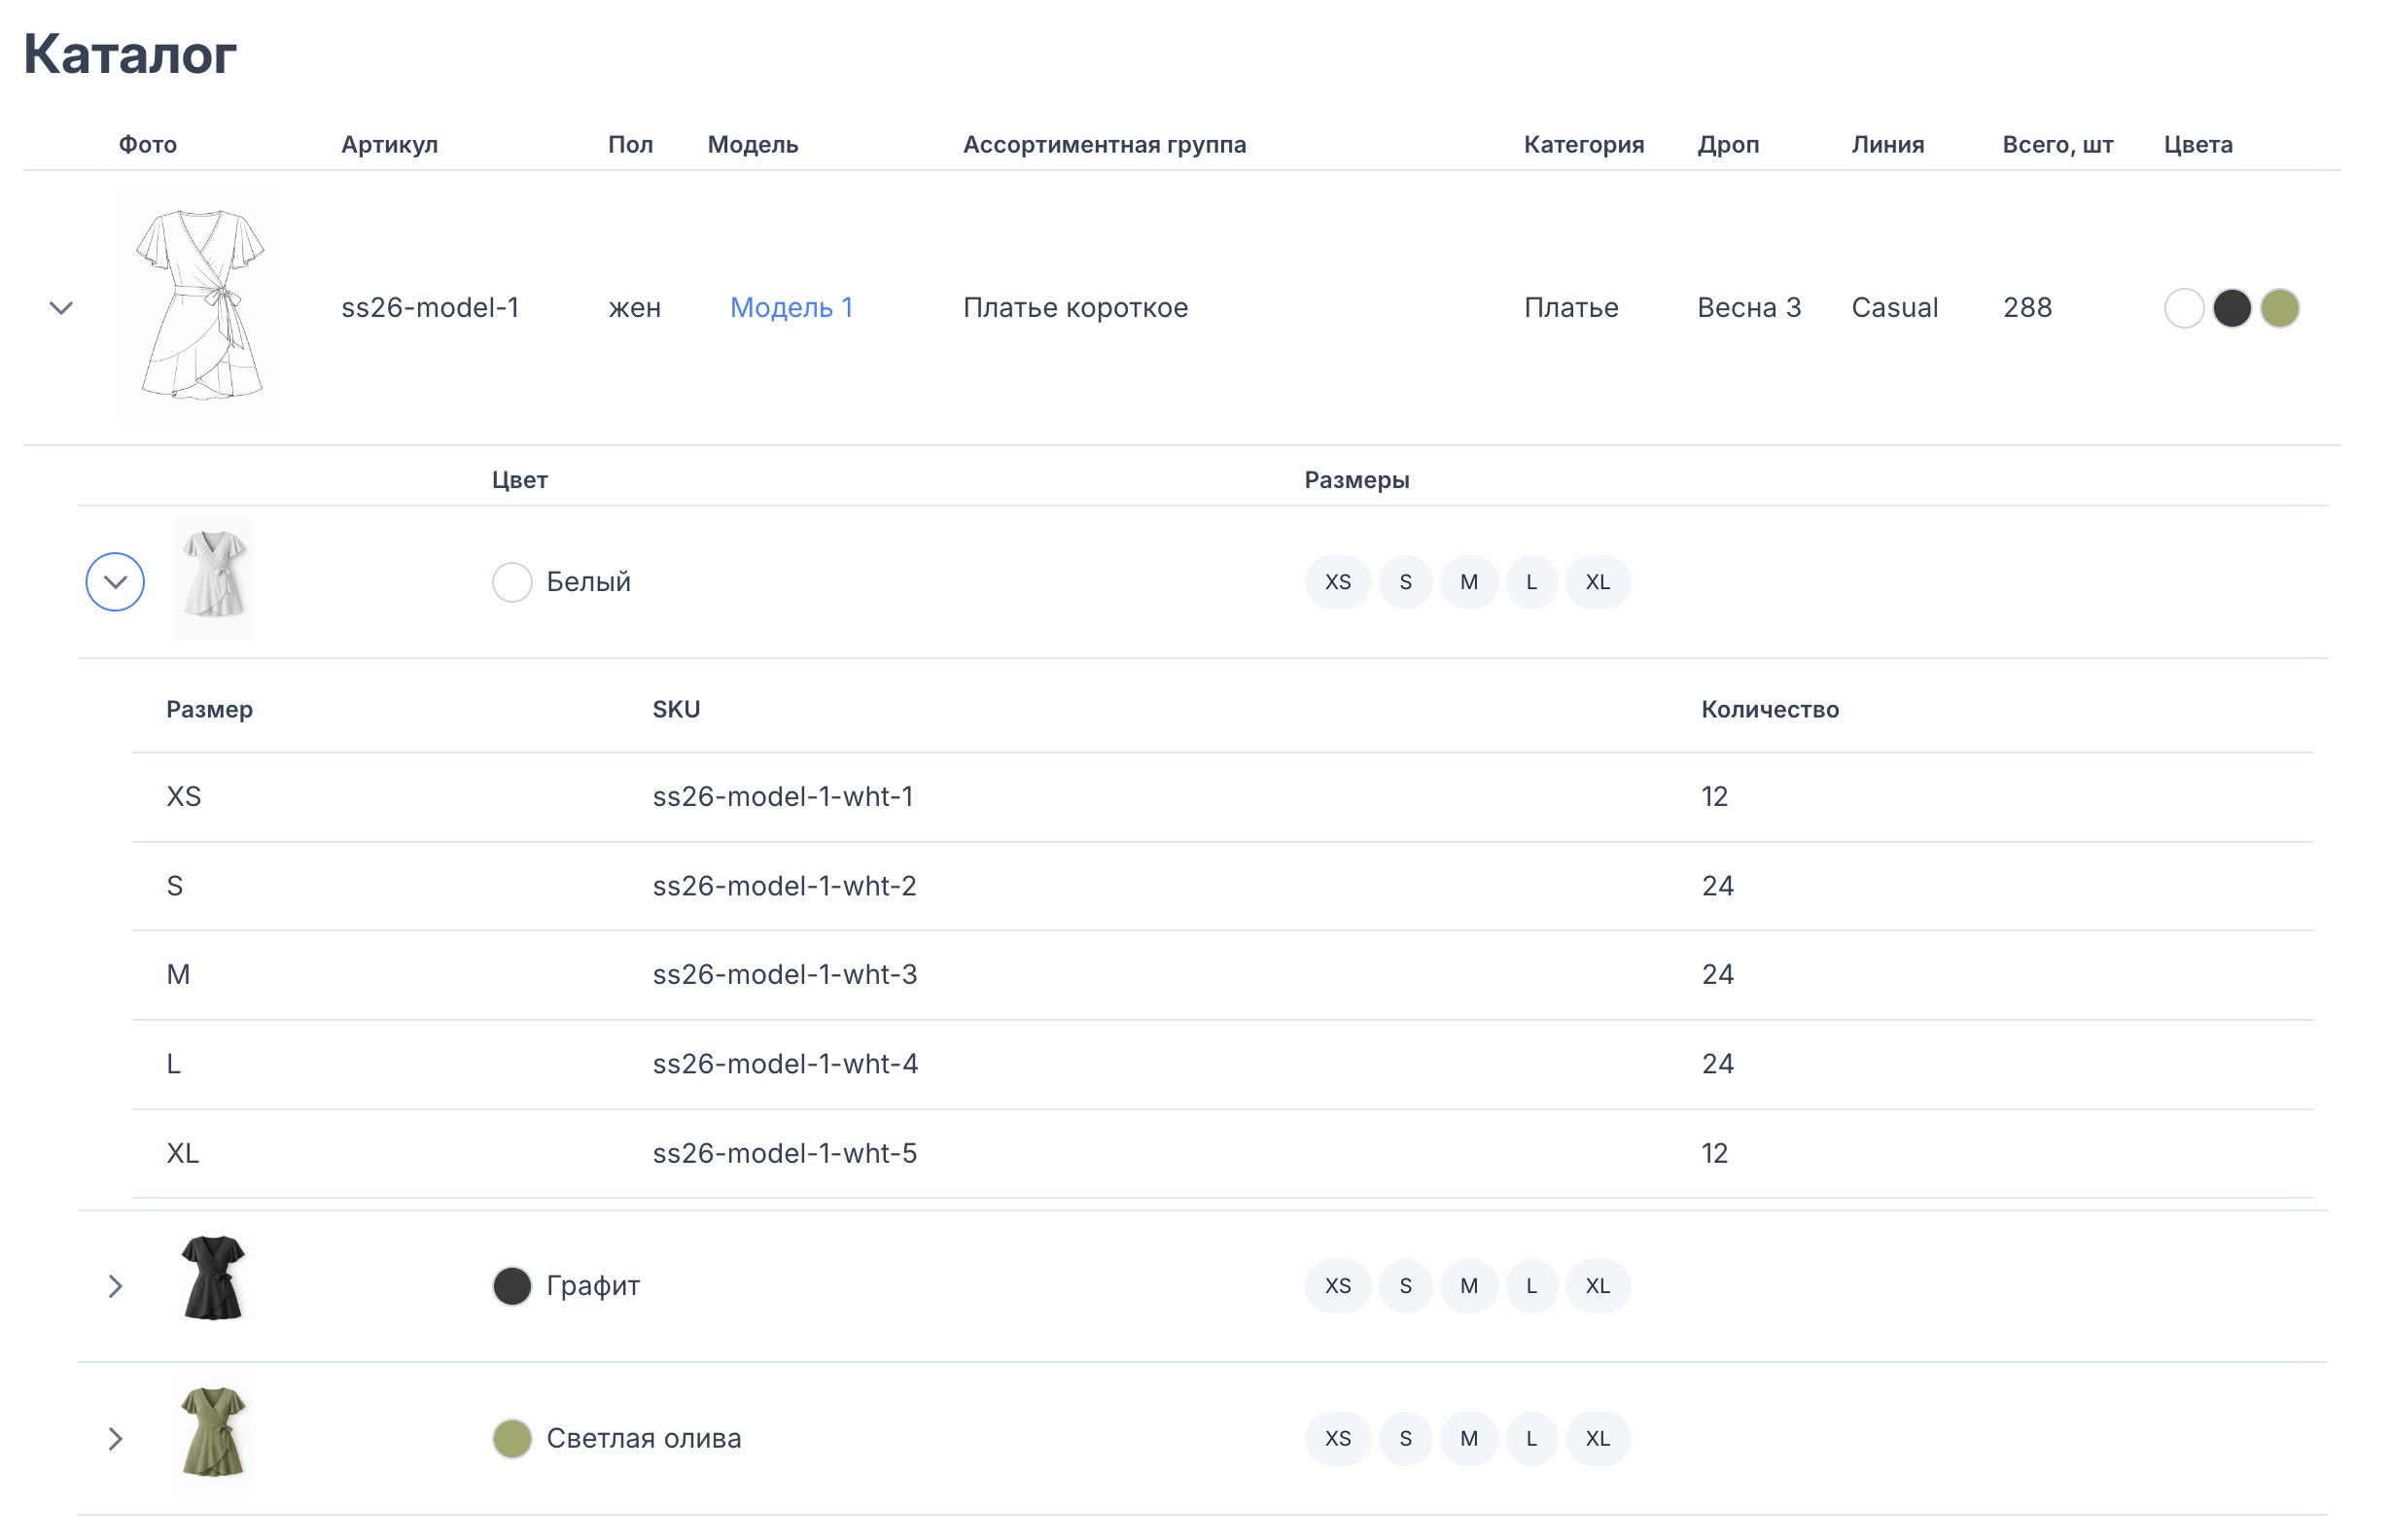Click the Каталог page heading

(130, 54)
